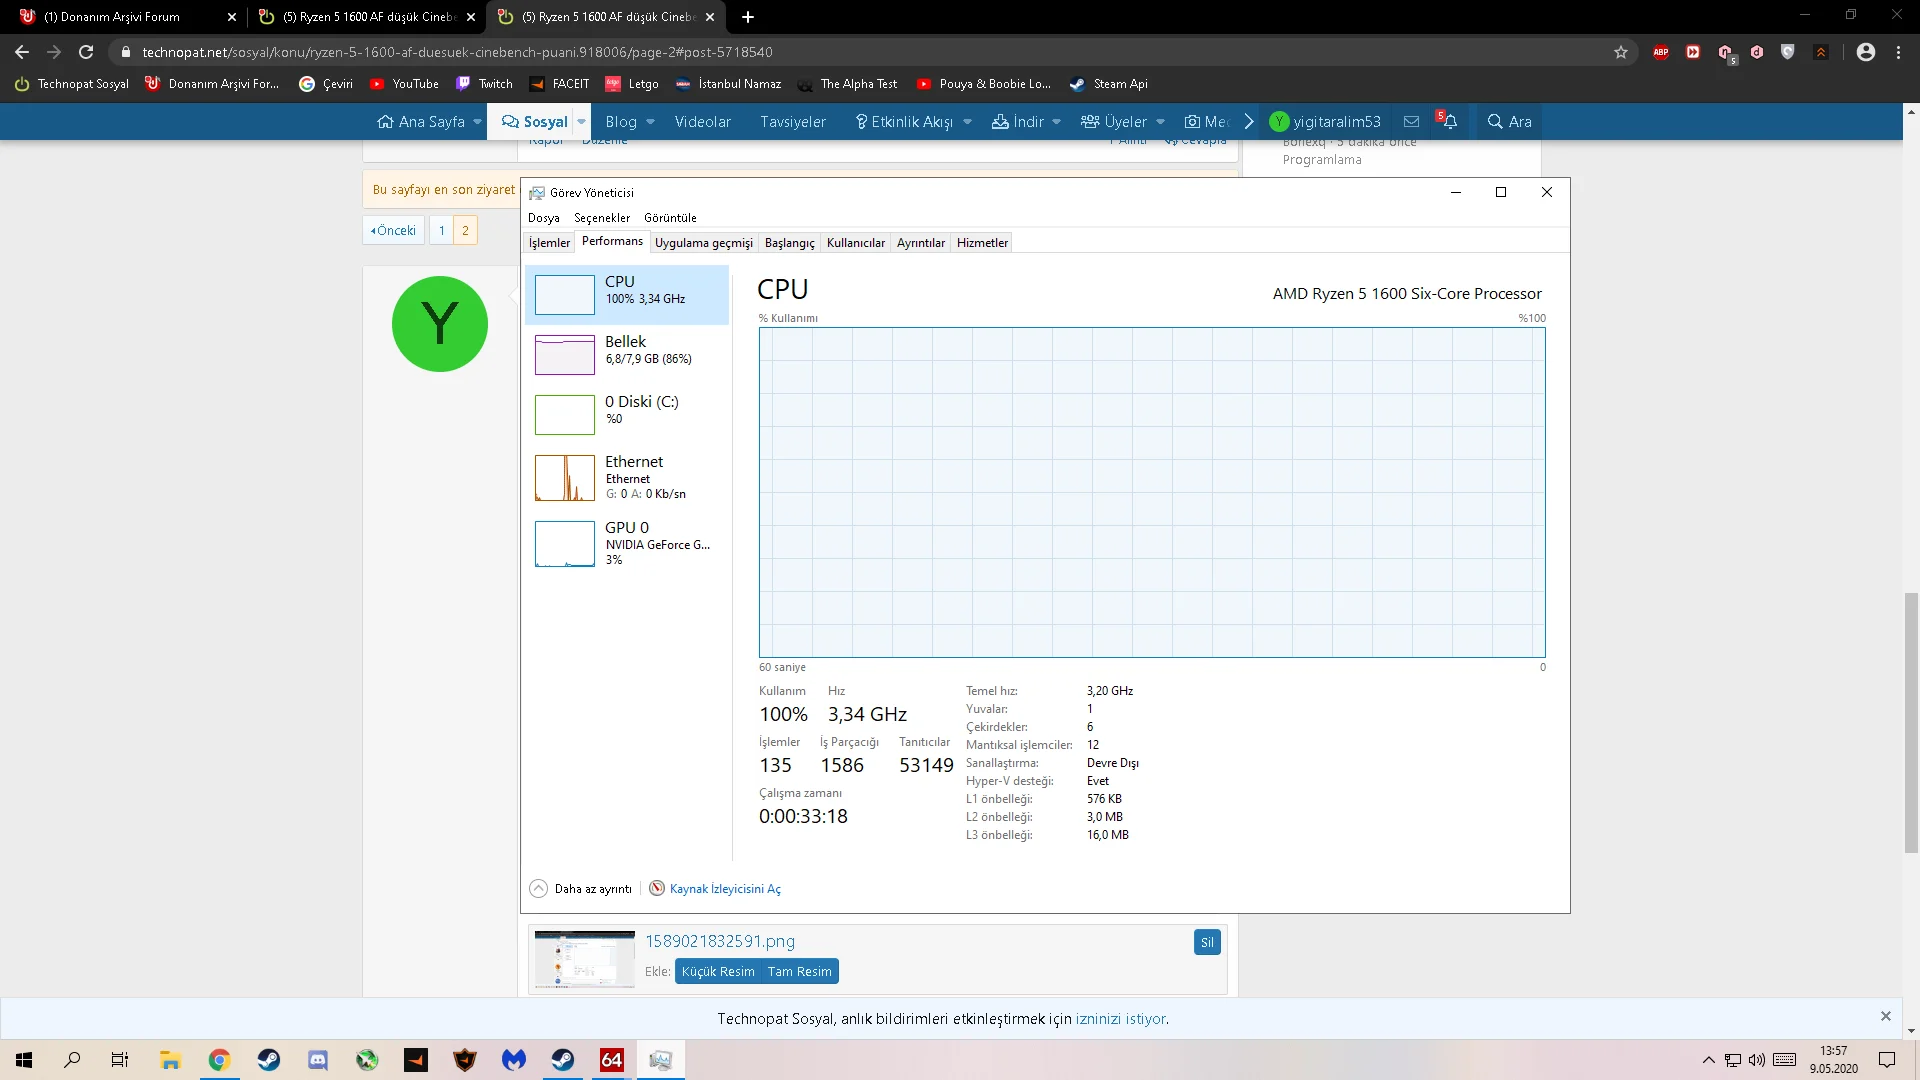Open the Seçenekler menu in Task Manager
This screenshot has width=1920, height=1080.
601,218
